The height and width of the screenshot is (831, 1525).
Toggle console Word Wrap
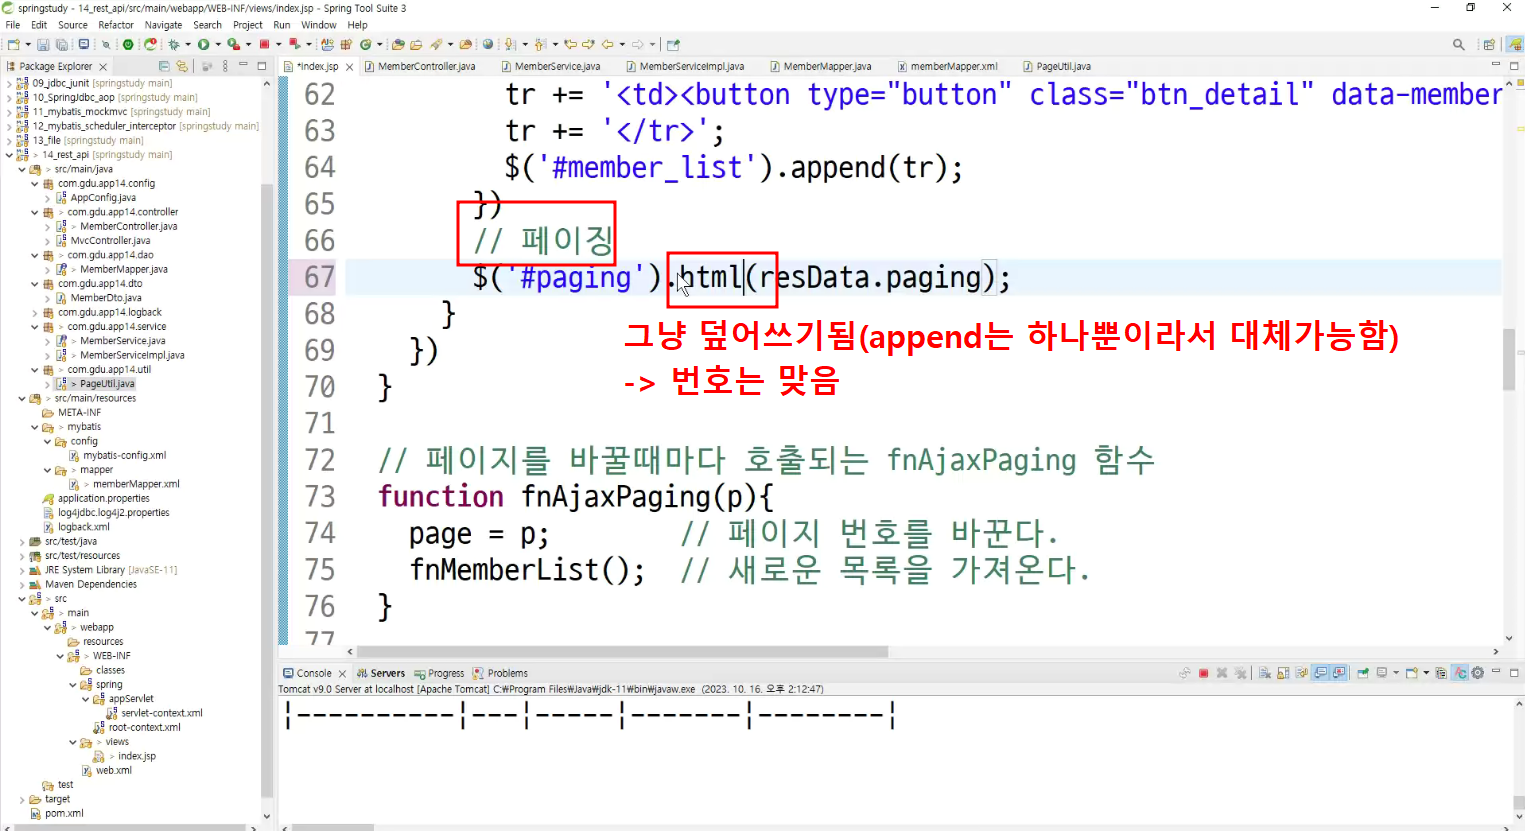coord(1301,673)
